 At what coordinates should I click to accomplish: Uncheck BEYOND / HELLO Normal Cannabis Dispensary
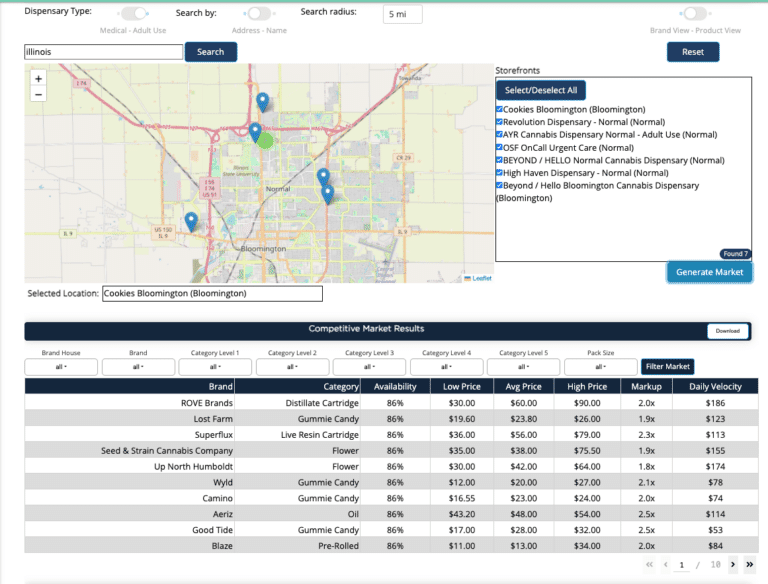click(x=499, y=160)
